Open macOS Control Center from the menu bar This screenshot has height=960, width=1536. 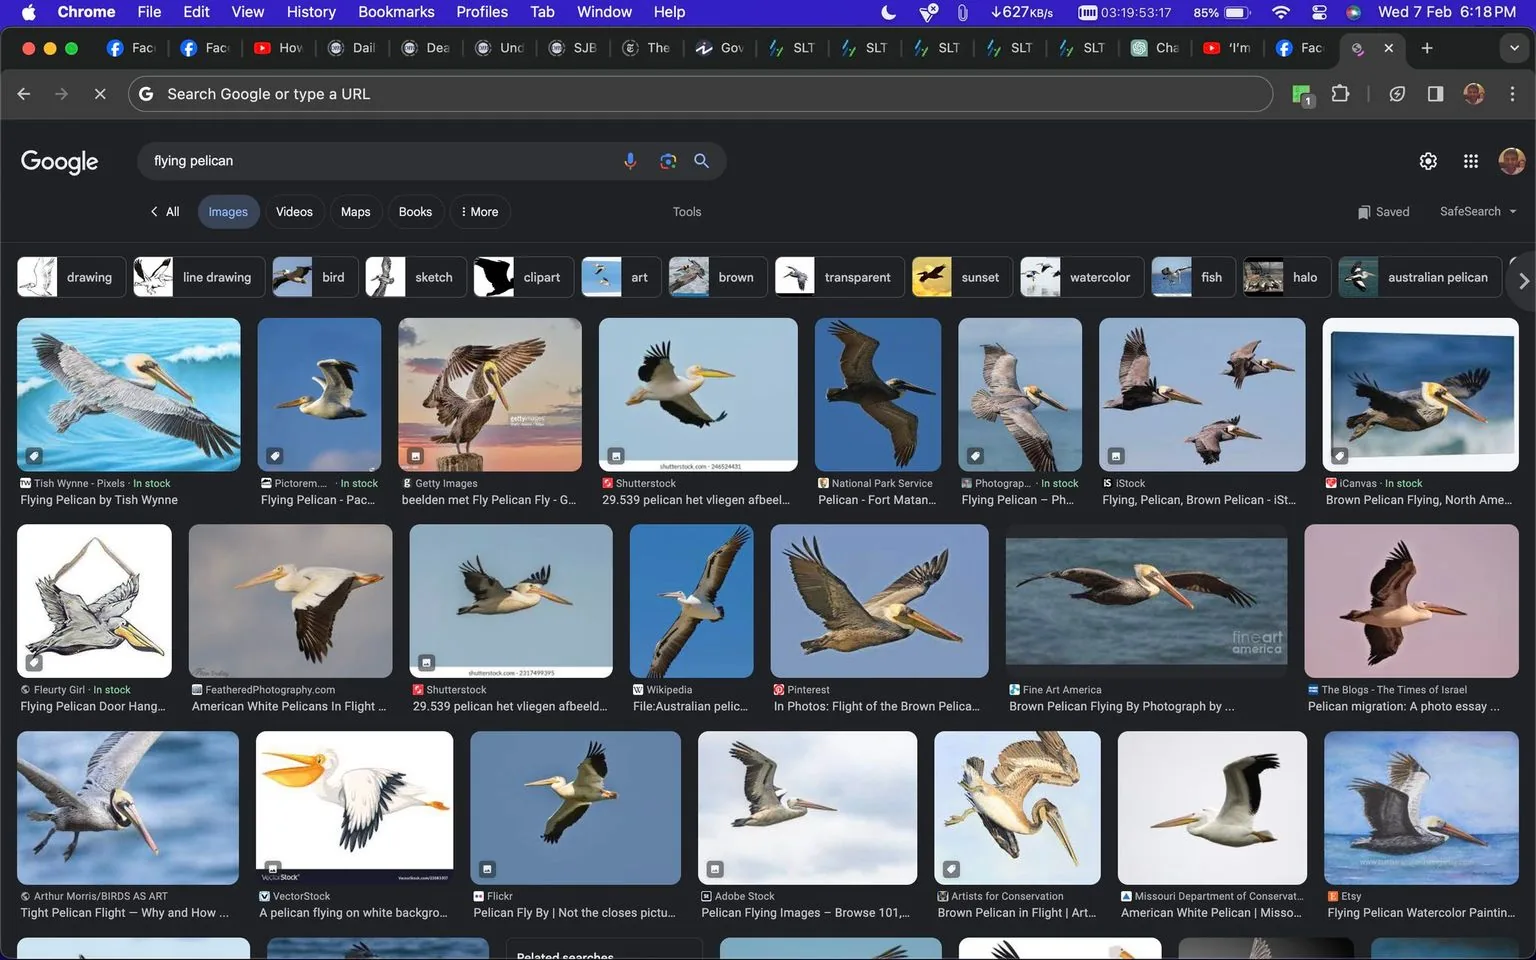coord(1318,12)
